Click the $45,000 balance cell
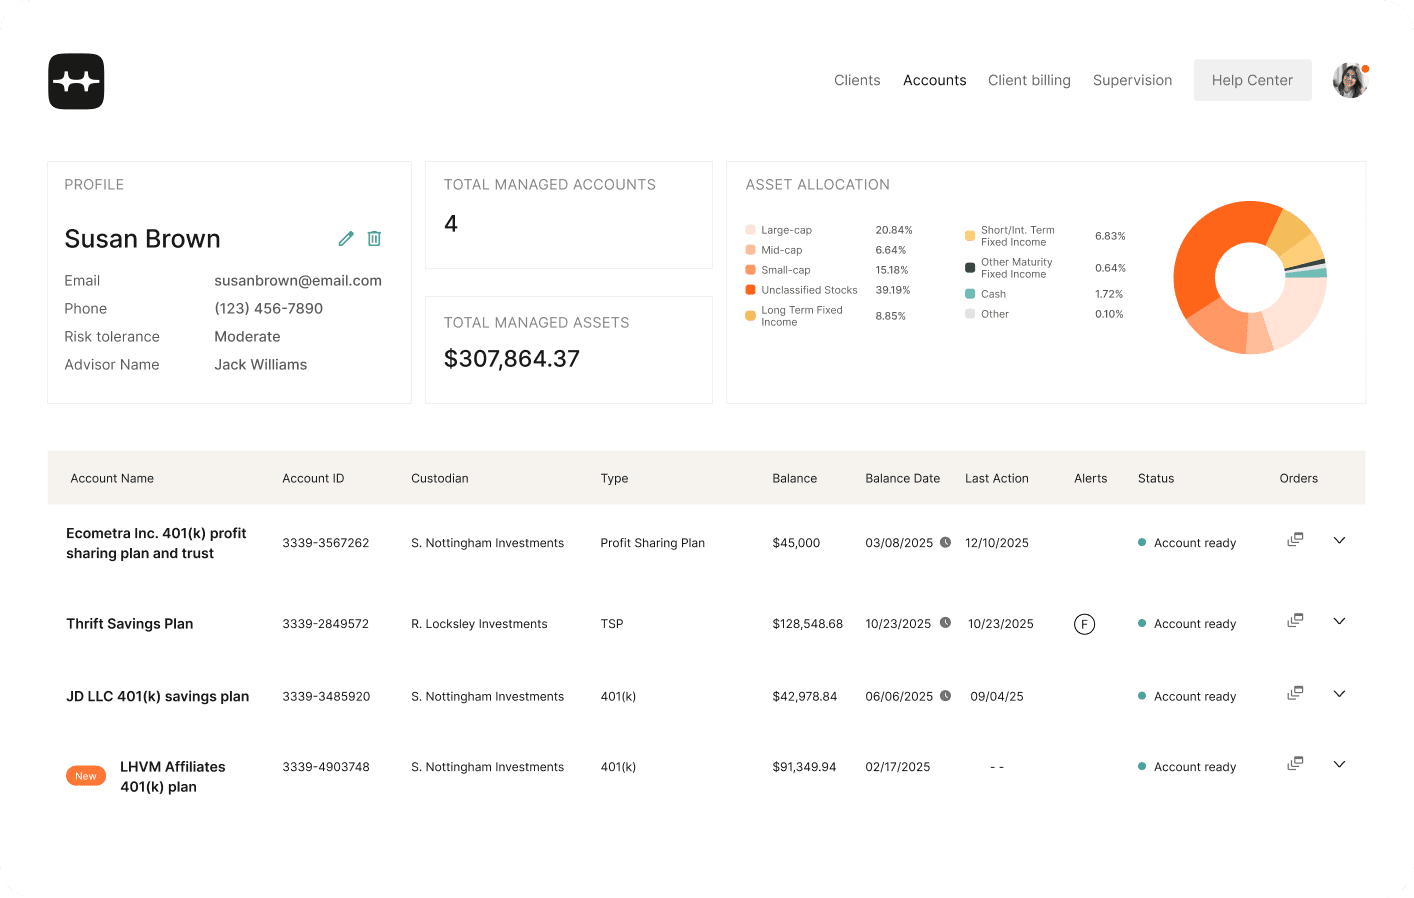The image size is (1414, 898). click(796, 543)
